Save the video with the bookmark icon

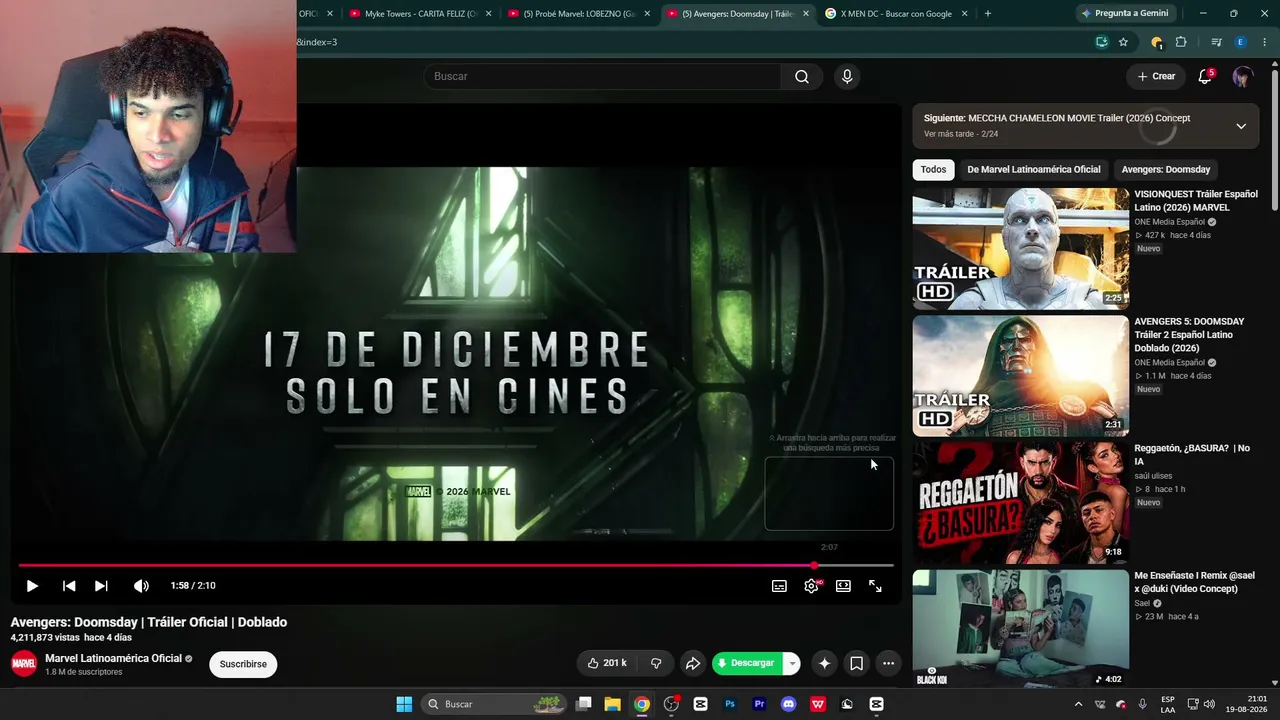[x=856, y=663]
